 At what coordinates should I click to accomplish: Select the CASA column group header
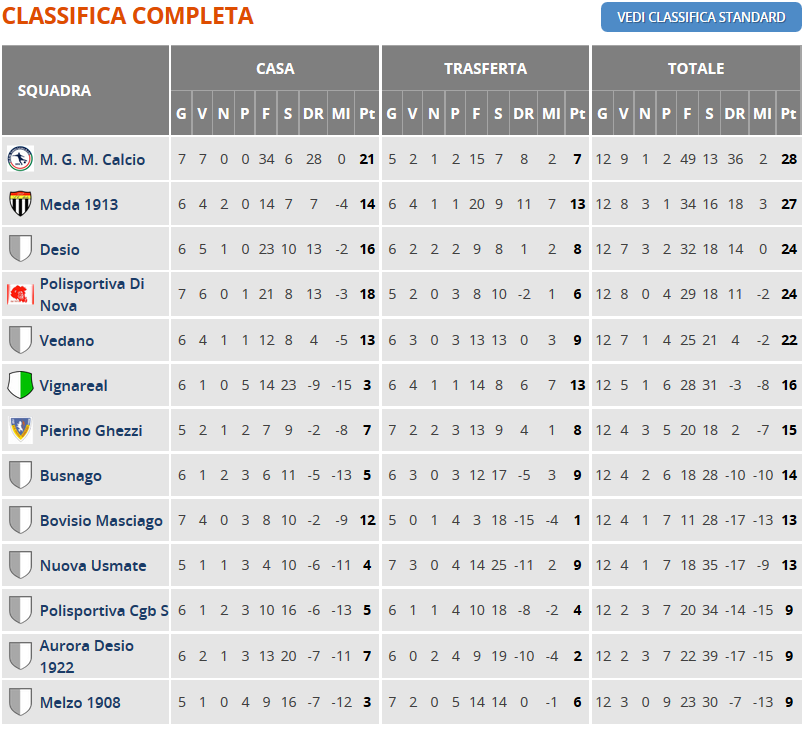[275, 68]
